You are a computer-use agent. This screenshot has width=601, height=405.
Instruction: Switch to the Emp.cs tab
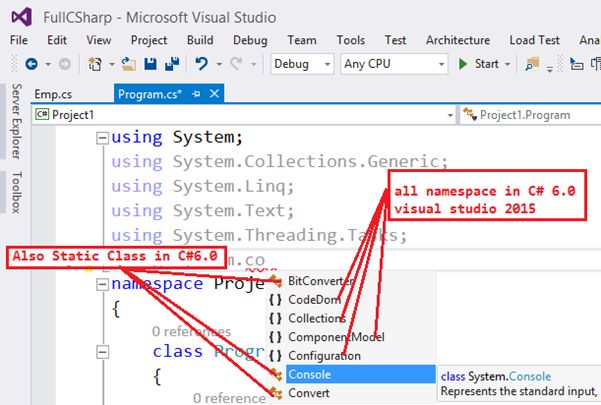(53, 94)
